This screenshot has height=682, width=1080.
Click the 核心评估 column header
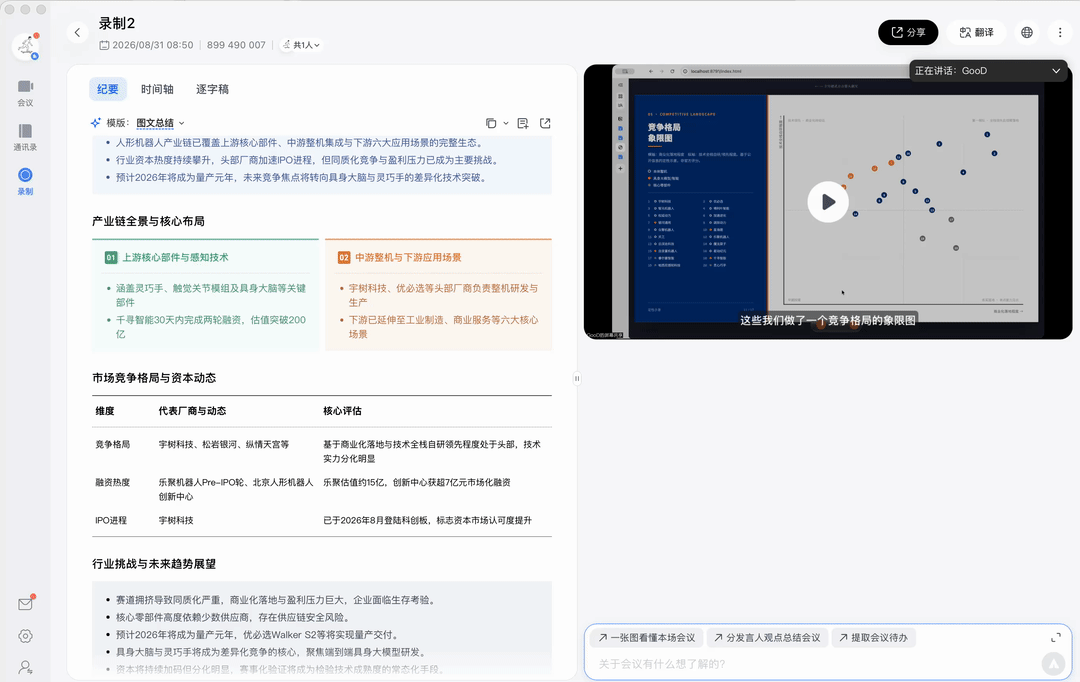coord(342,411)
